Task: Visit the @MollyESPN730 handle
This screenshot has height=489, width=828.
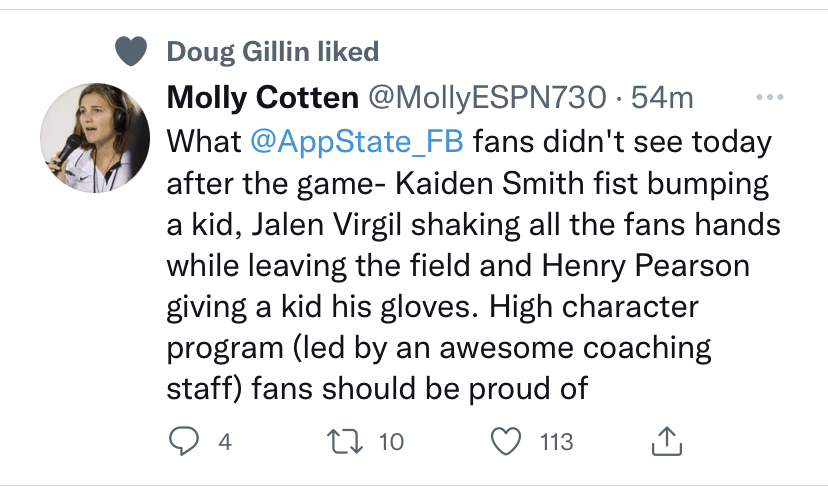Action: [x=488, y=98]
